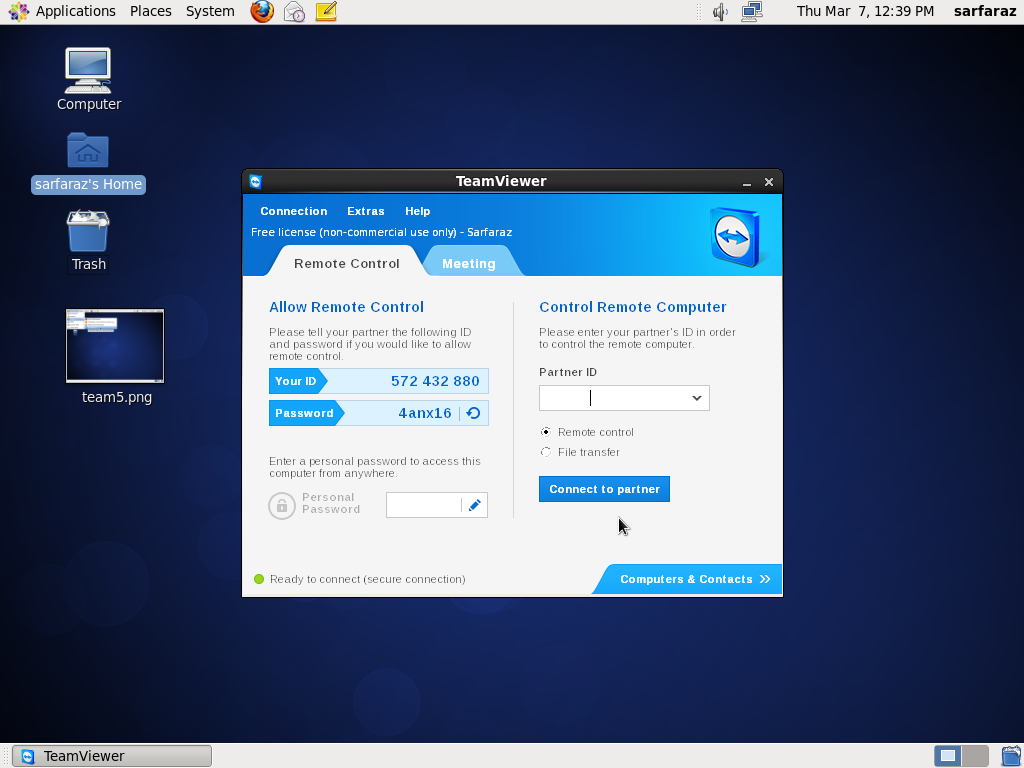Click the password value 4anx16
This screenshot has height=768, width=1024.
(x=425, y=413)
